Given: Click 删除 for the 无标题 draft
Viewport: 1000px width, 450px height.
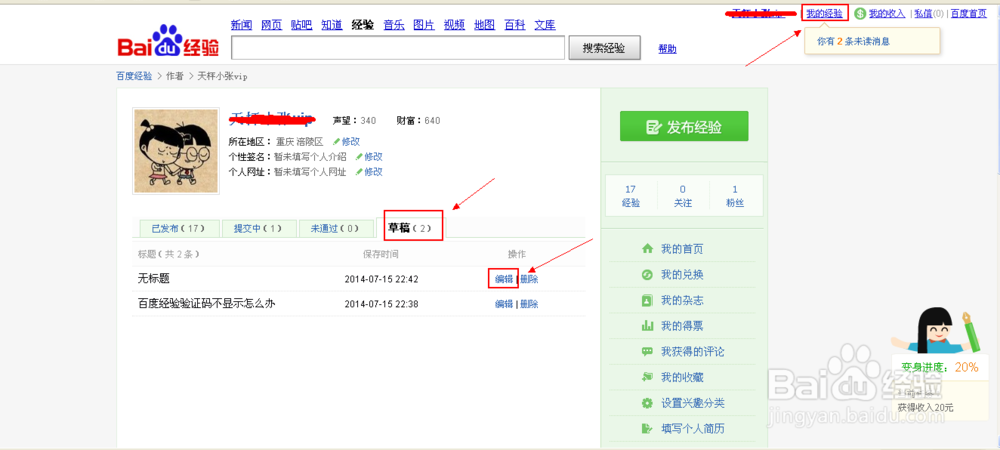Looking at the screenshot, I should point(529,279).
